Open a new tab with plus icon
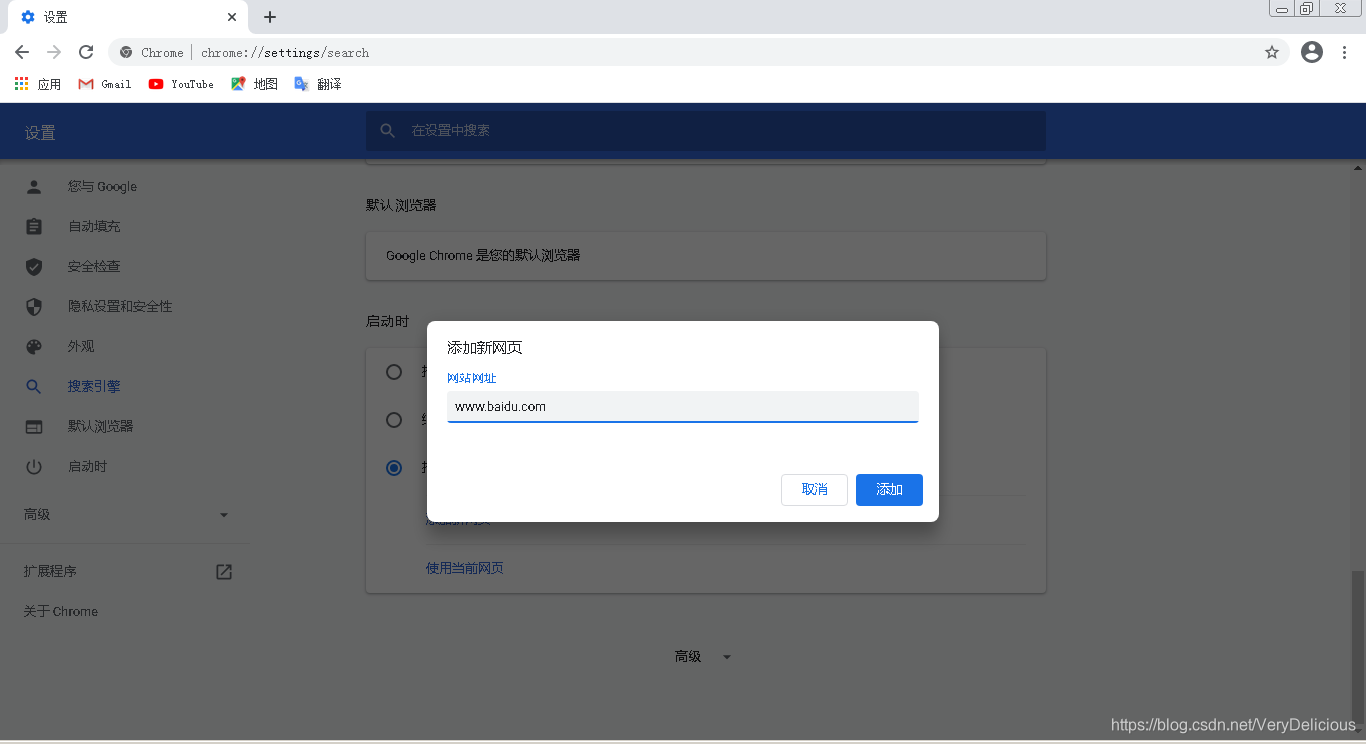Screen dimensions: 1366x744 point(270,17)
